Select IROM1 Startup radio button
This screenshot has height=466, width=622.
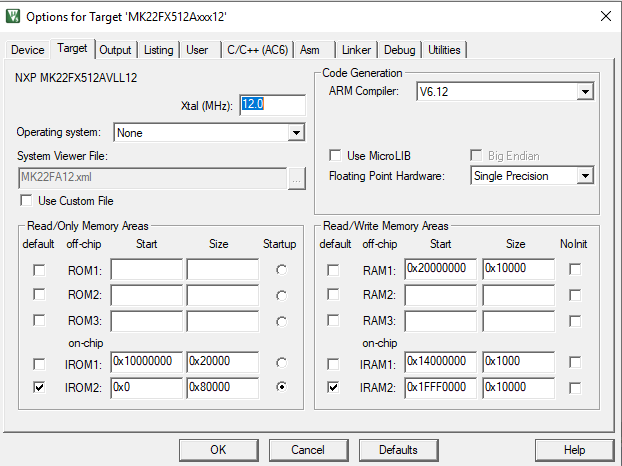tap(282, 362)
